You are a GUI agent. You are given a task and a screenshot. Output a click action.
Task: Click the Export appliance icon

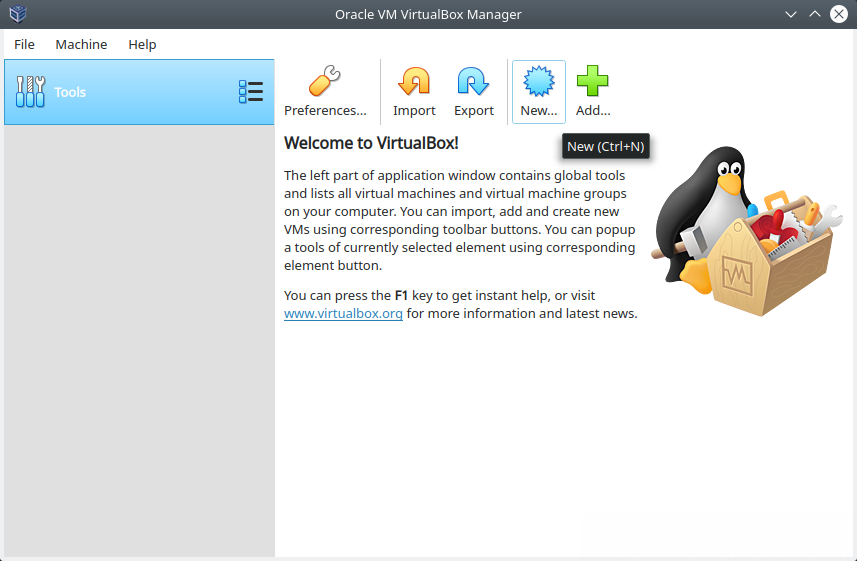click(x=473, y=91)
